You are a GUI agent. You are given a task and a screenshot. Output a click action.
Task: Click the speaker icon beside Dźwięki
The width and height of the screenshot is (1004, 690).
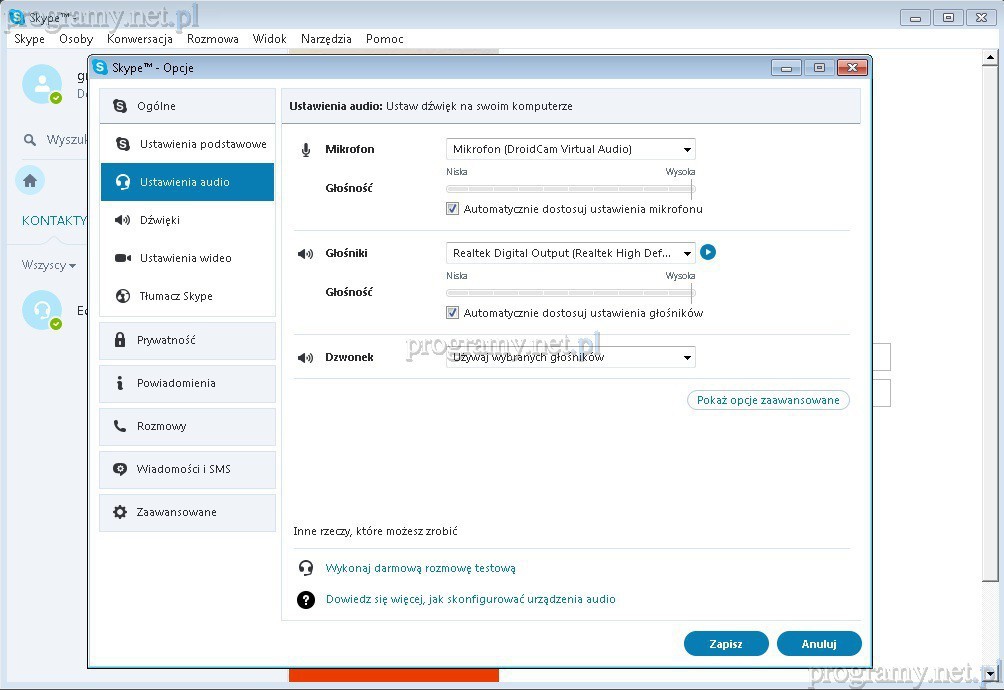[123, 220]
